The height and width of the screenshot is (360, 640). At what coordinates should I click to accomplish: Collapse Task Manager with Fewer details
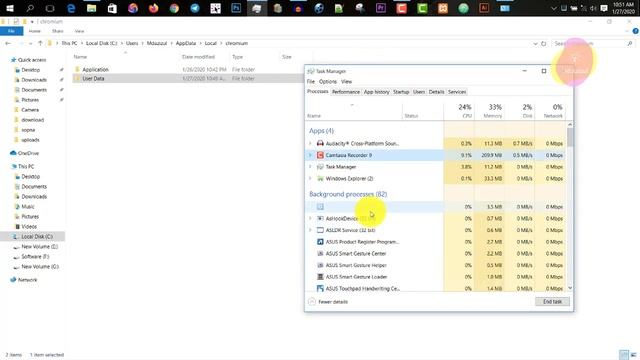328,302
